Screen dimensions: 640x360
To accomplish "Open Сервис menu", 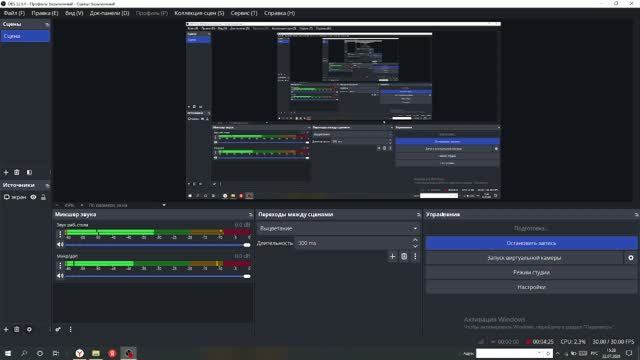I will tap(244, 13).
